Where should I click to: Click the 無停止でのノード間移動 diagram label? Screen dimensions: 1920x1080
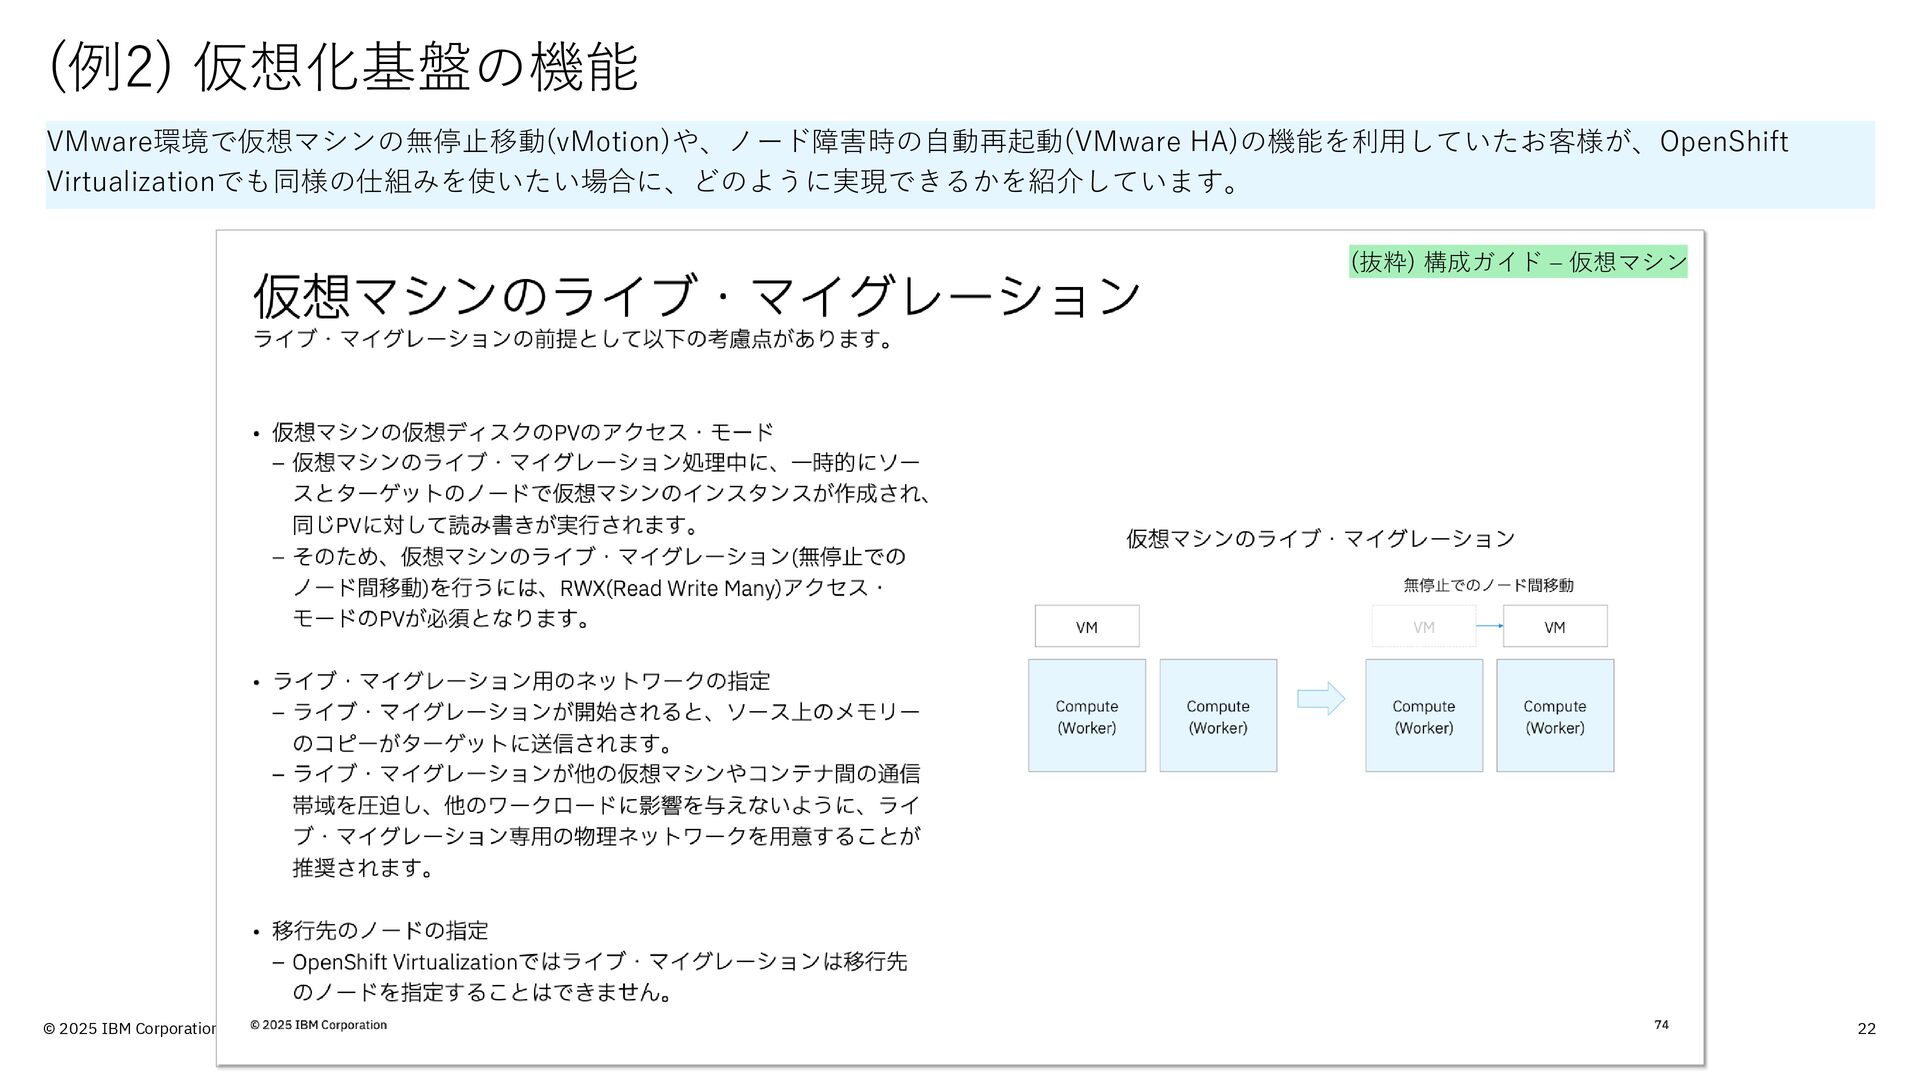tap(1487, 585)
